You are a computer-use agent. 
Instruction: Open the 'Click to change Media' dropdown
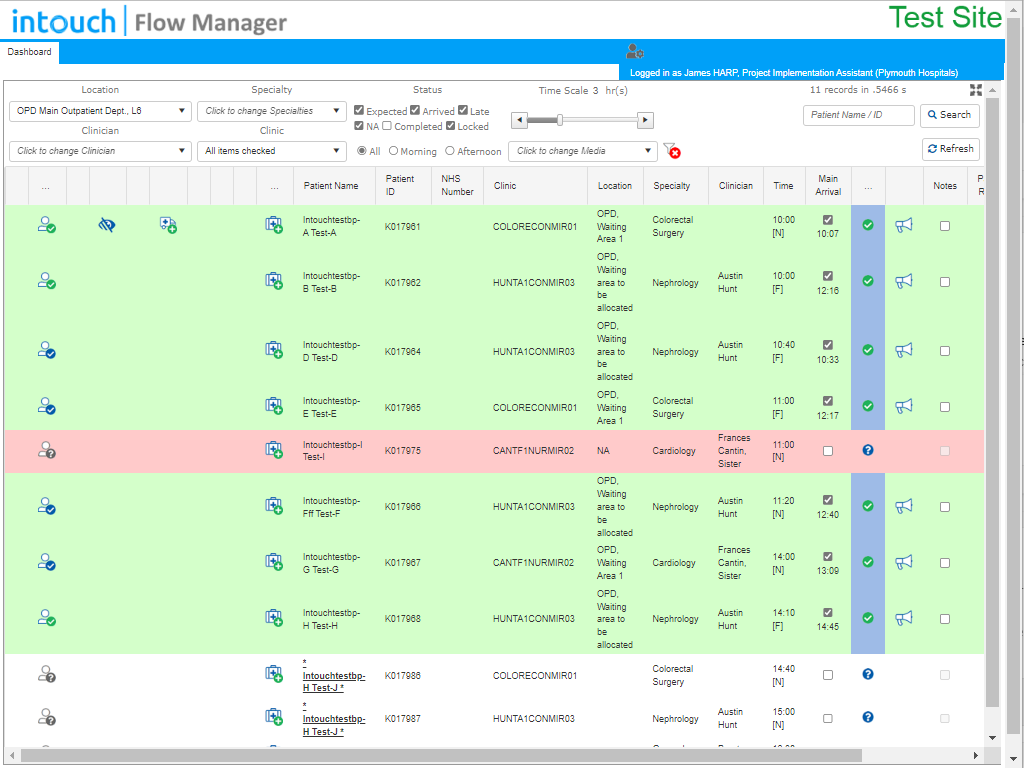[x=583, y=151]
